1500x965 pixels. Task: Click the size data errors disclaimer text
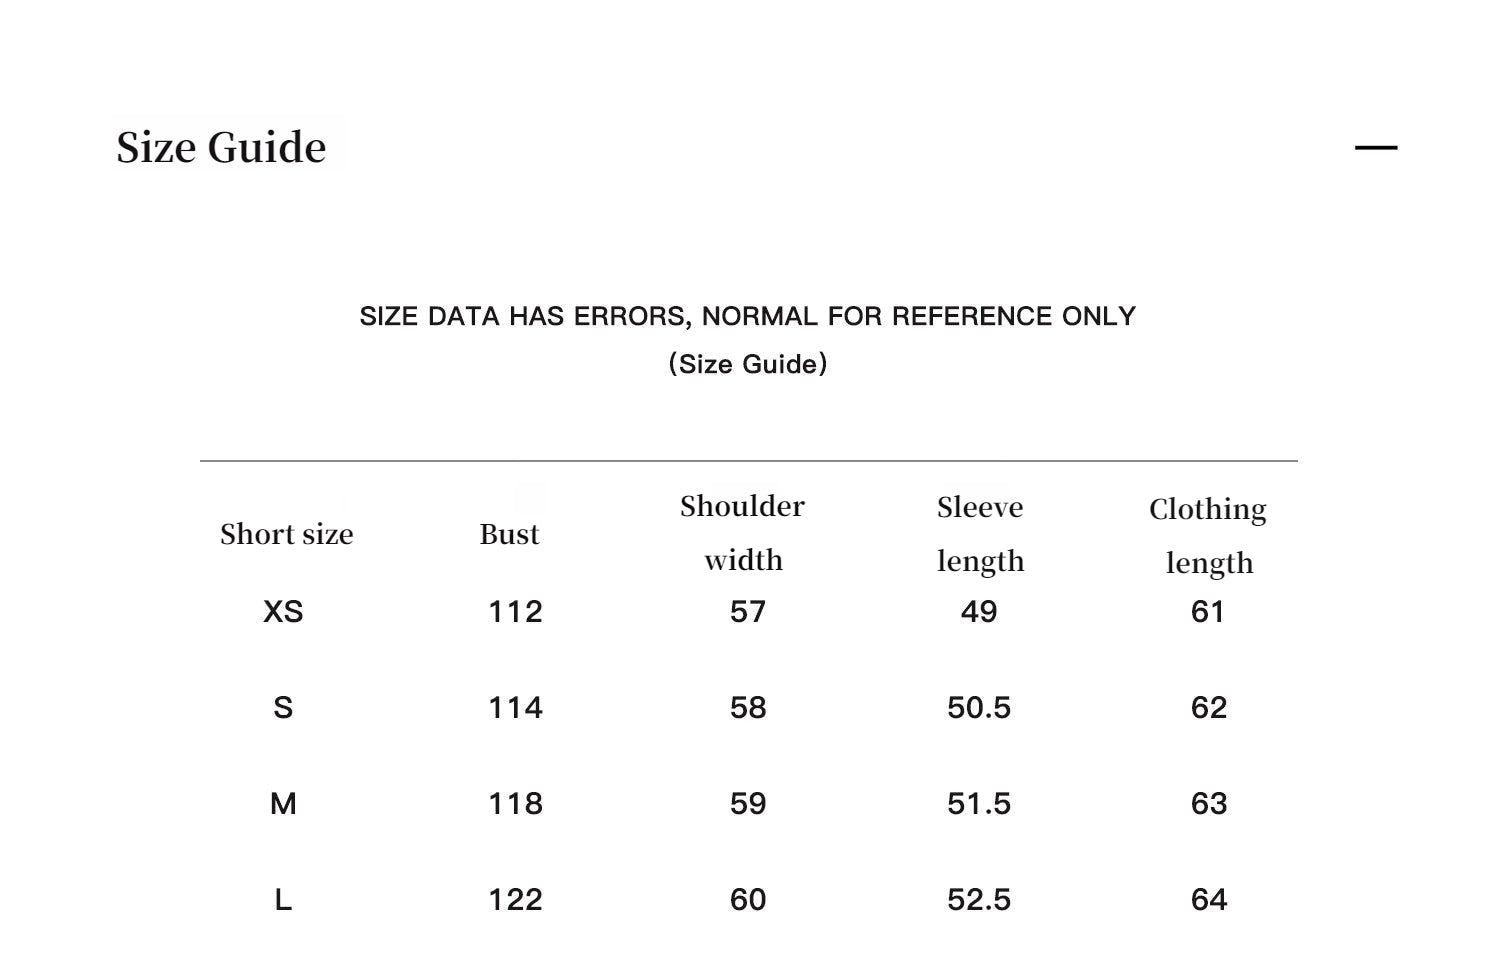coord(747,317)
